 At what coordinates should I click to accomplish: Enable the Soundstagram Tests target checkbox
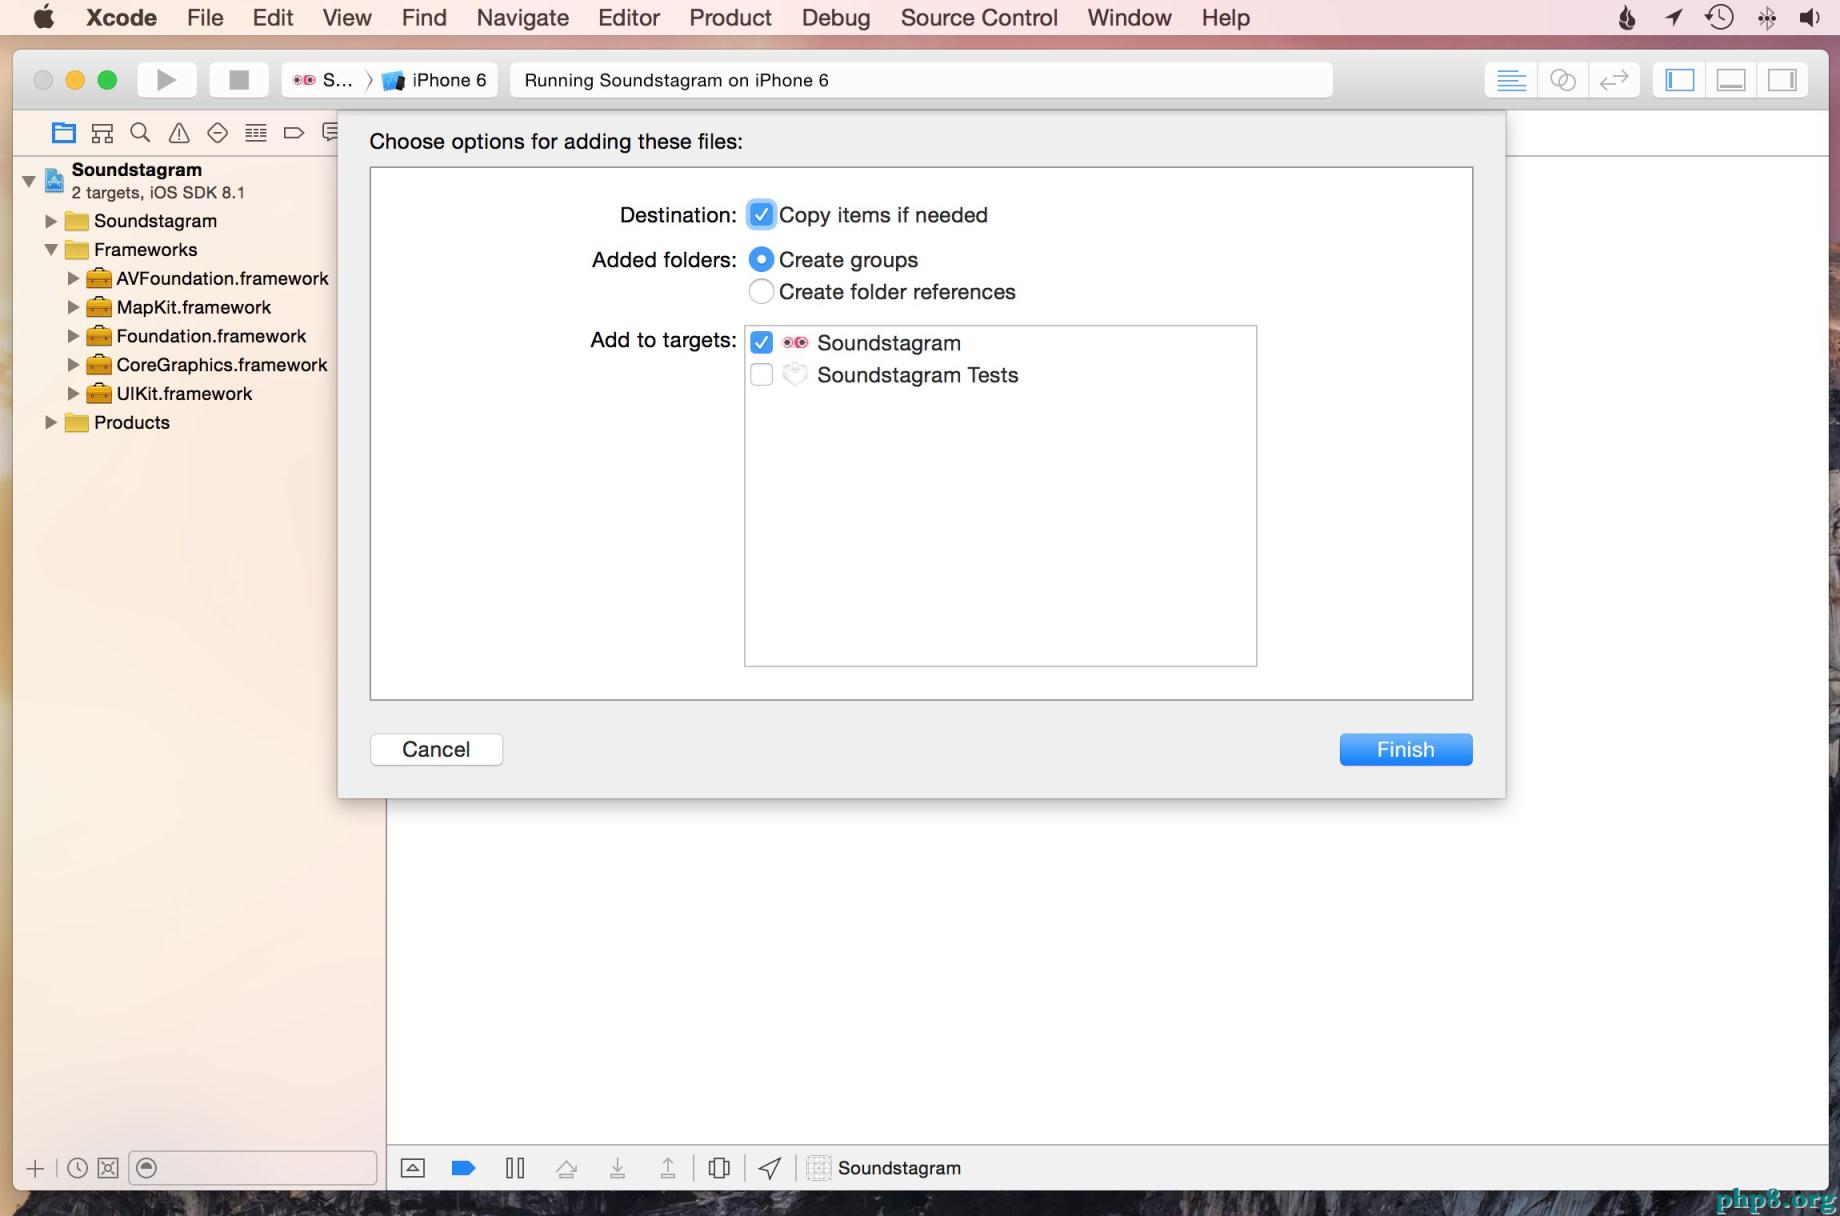coord(761,375)
